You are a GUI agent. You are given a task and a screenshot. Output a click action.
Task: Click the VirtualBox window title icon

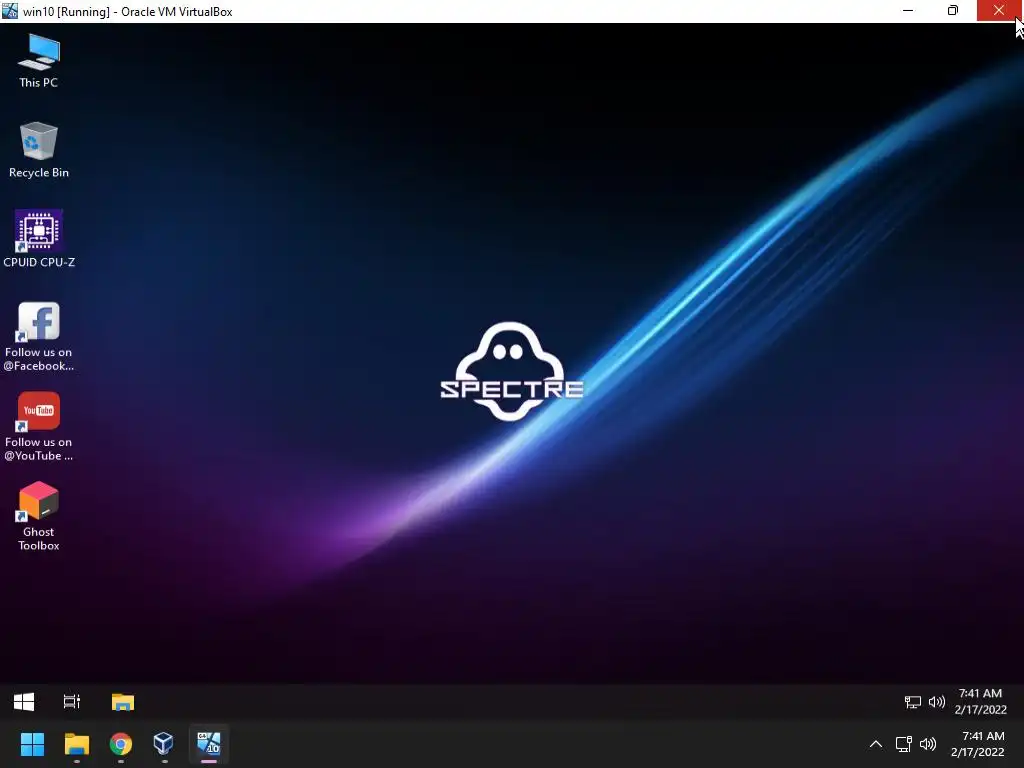click(x=10, y=11)
